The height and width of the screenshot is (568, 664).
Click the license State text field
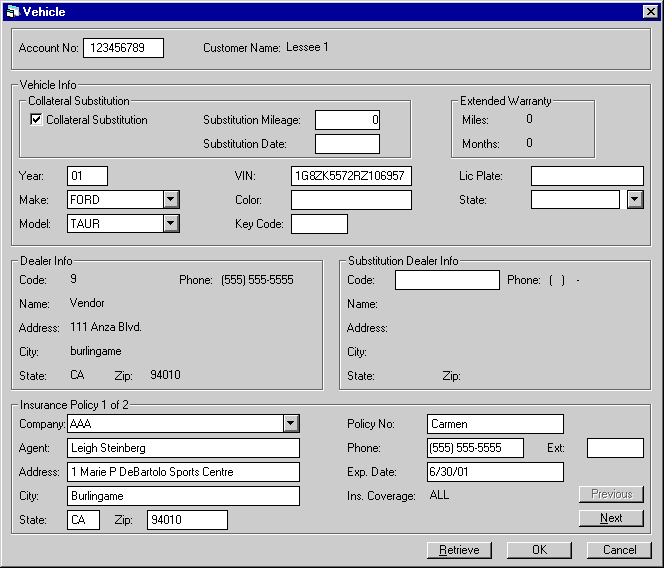pos(575,199)
